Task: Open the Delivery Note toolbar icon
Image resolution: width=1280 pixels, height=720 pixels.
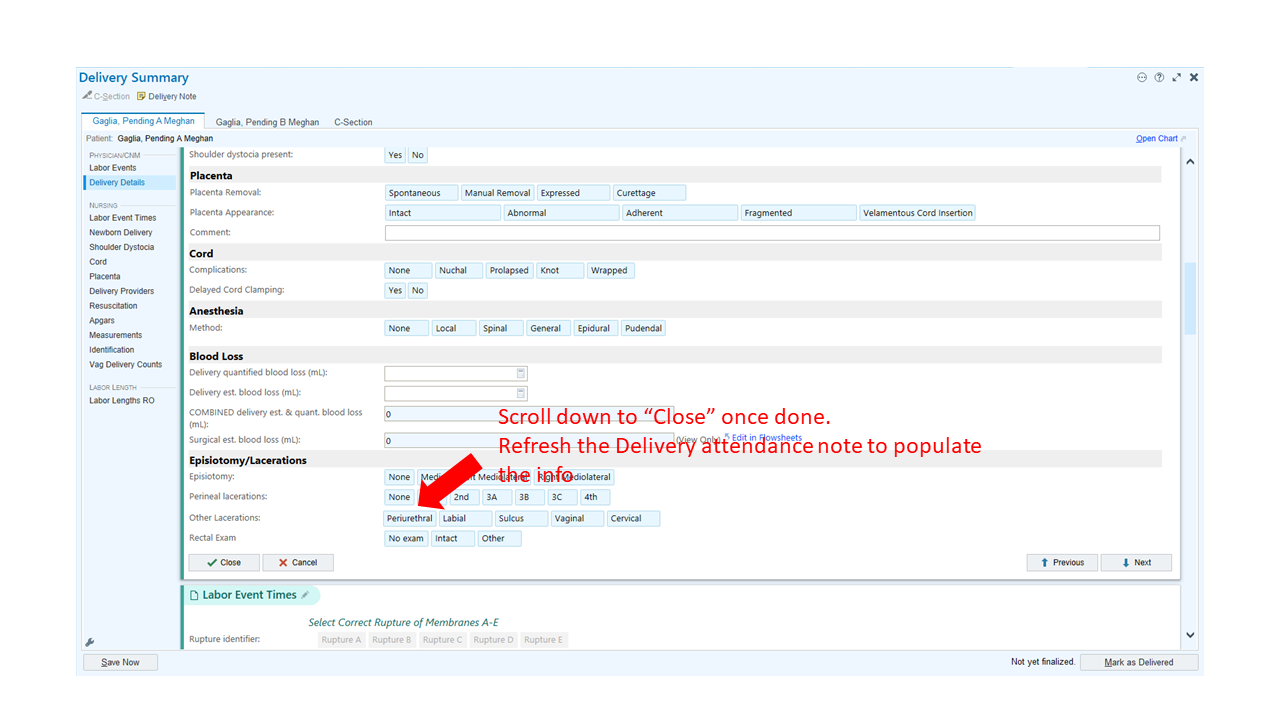Action: point(142,96)
